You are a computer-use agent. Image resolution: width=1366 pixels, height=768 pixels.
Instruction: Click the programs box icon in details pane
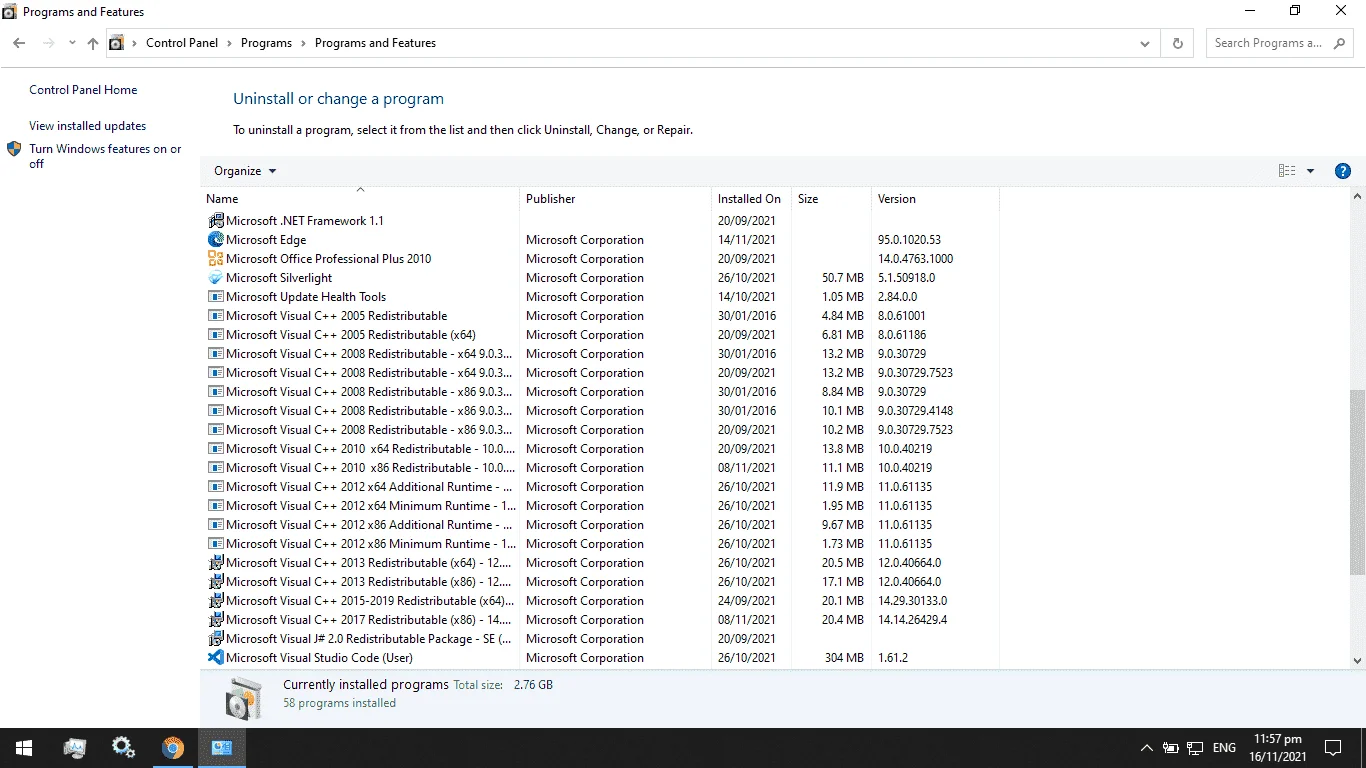click(x=243, y=698)
